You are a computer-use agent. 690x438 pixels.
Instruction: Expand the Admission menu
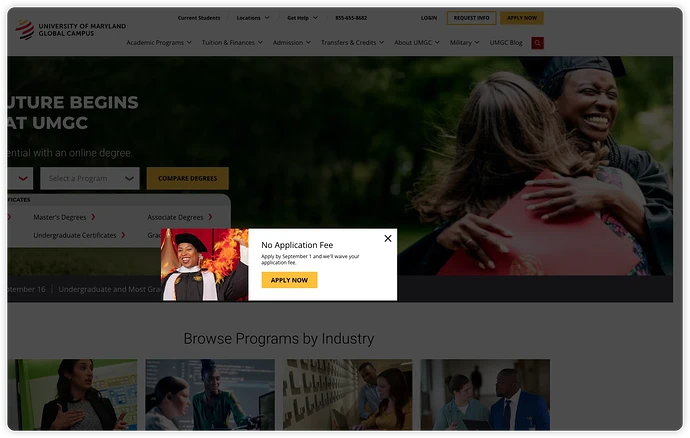click(292, 43)
